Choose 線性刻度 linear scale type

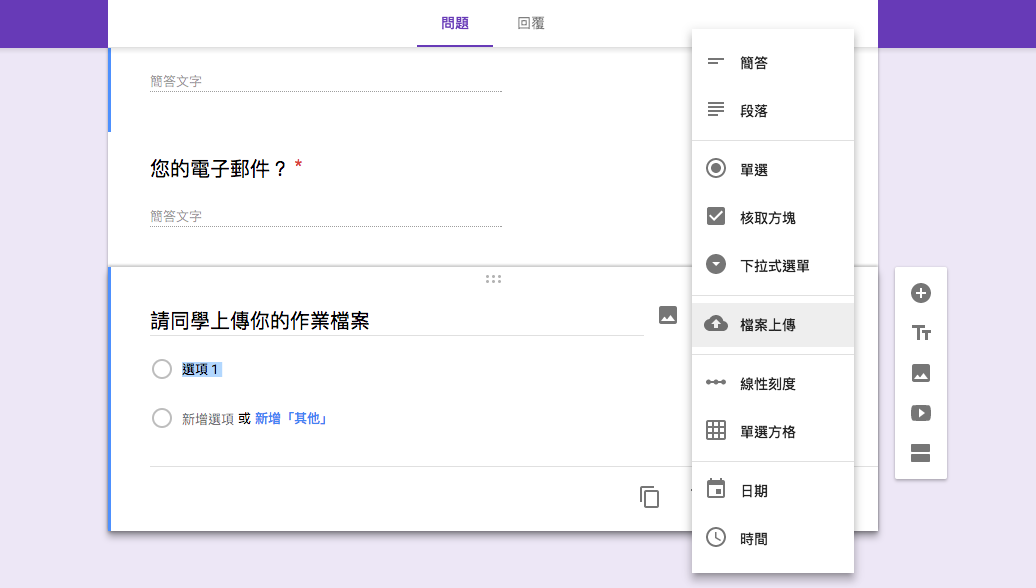[772, 384]
